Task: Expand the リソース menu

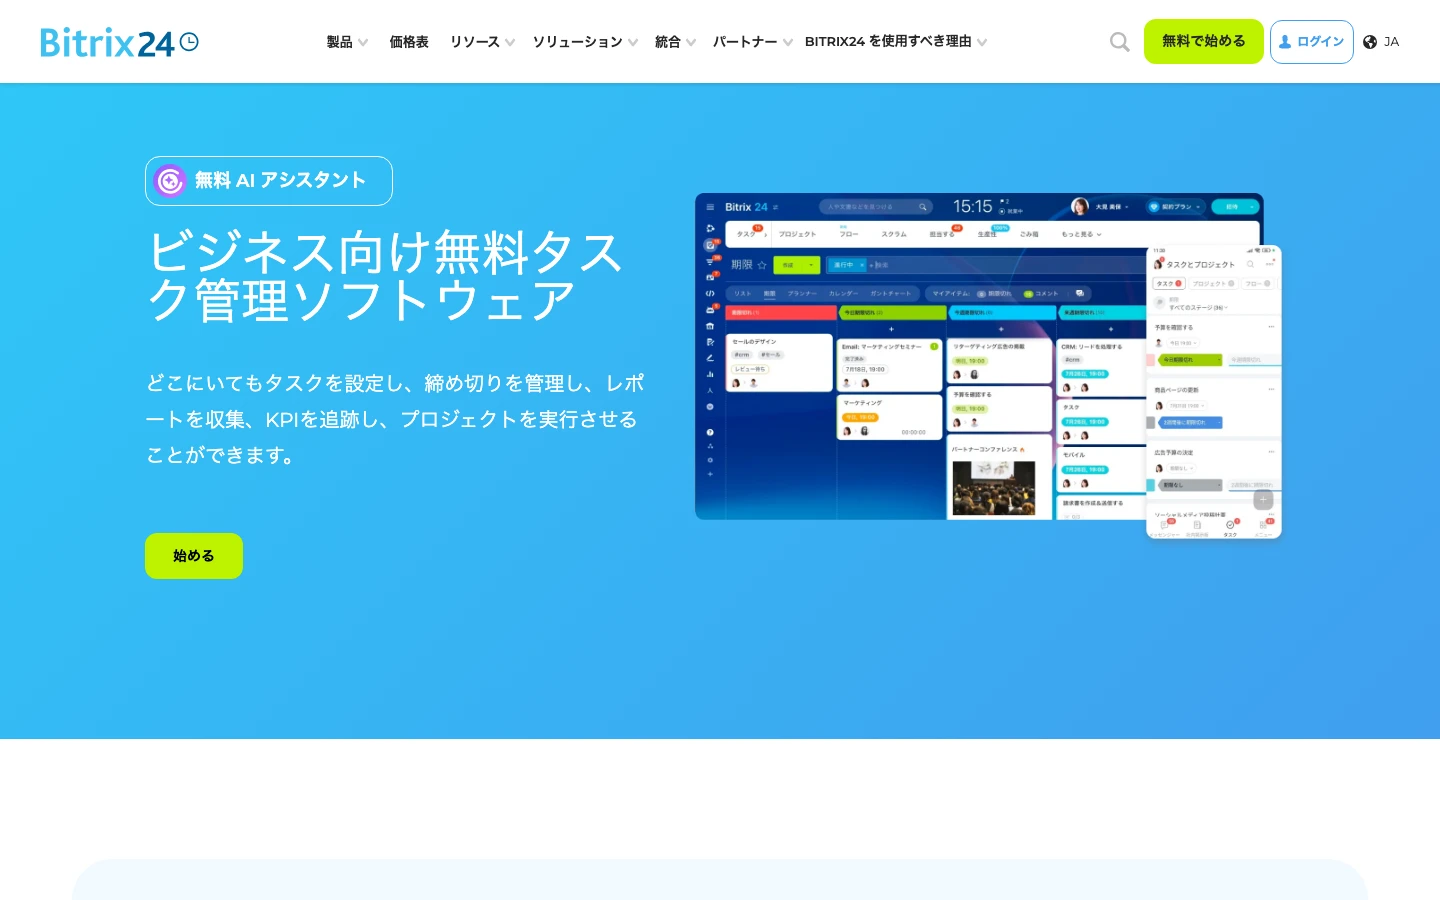Action: [x=482, y=42]
